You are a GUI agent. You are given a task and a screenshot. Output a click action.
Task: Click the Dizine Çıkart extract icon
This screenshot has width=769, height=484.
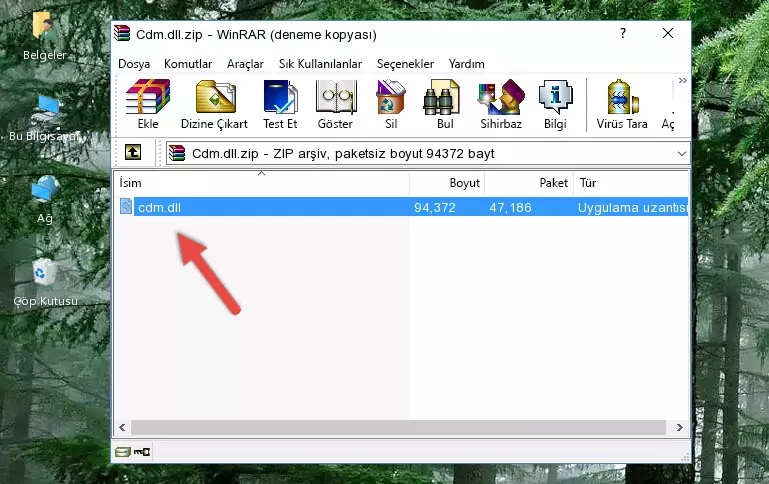click(215, 97)
